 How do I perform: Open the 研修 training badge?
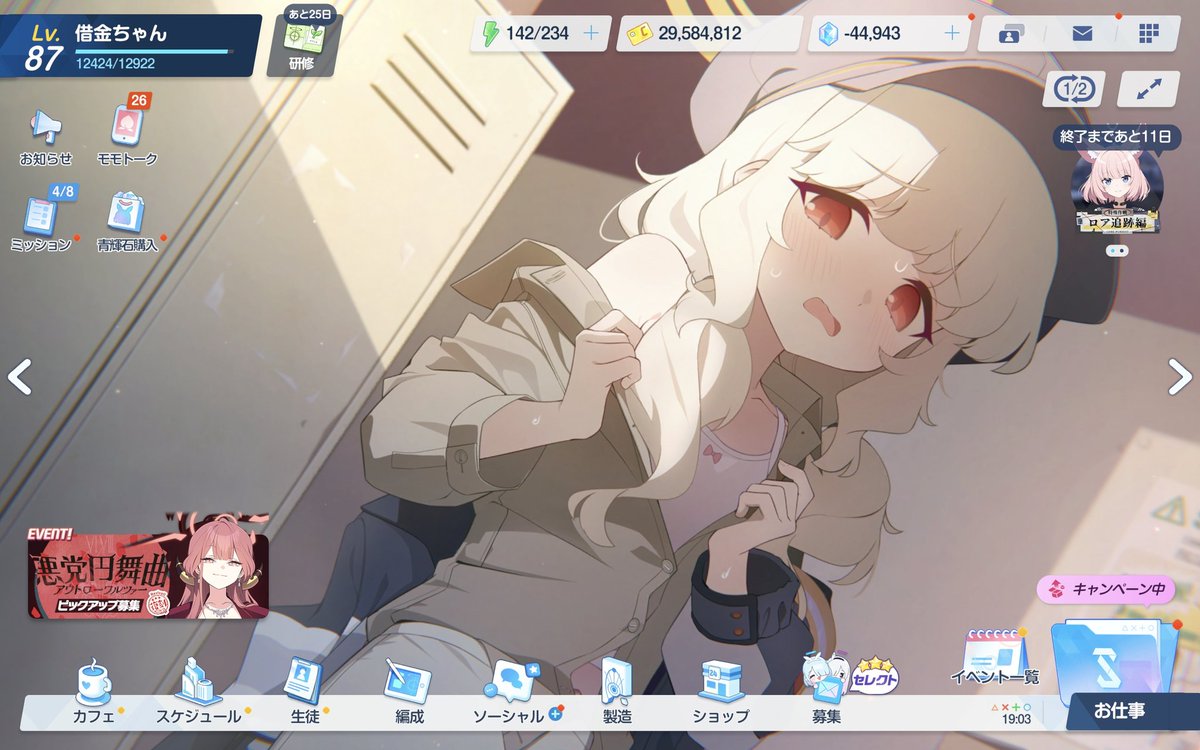(302, 46)
